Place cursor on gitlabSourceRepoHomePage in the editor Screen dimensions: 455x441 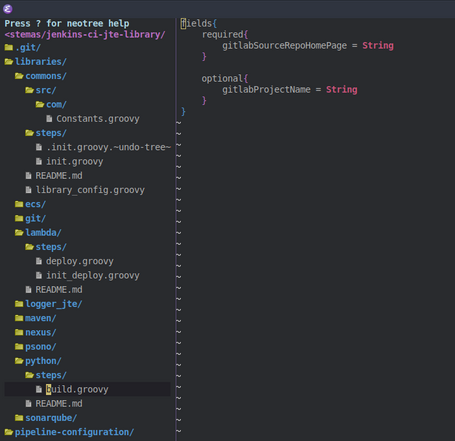[x=284, y=46]
